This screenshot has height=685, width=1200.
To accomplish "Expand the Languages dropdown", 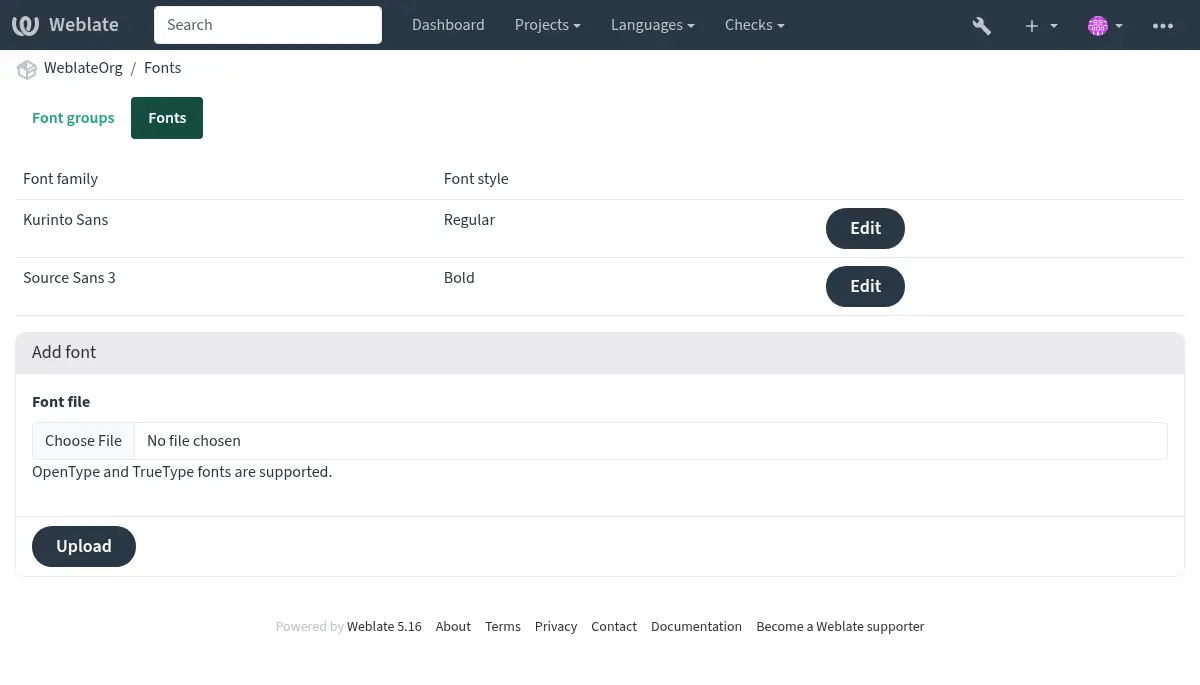I will click(x=653, y=25).
